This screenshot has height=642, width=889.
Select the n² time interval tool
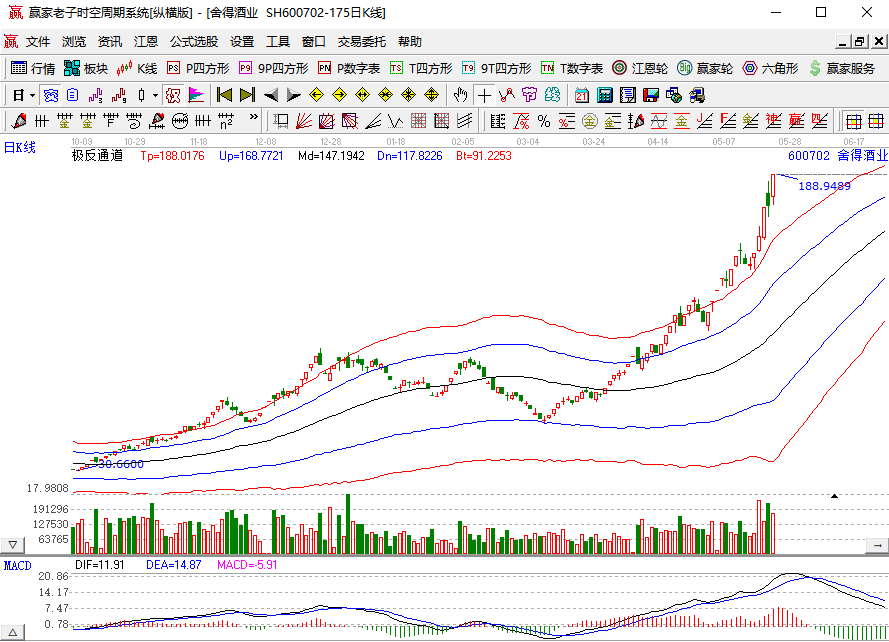[x=226, y=121]
